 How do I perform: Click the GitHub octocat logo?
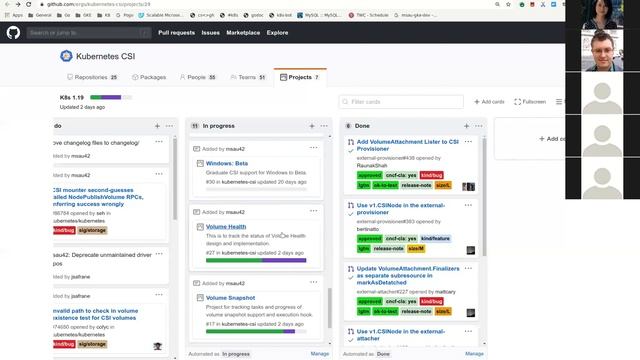(13, 32)
